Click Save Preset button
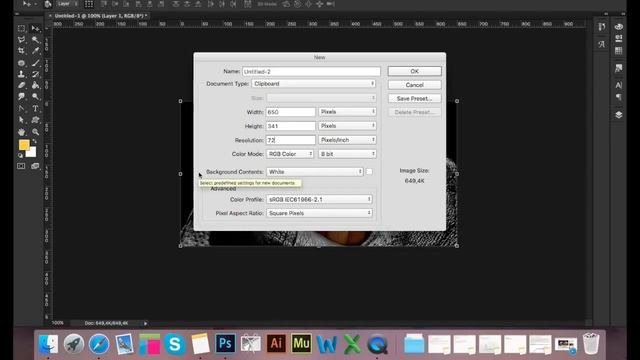The height and width of the screenshot is (360, 640). click(x=414, y=98)
